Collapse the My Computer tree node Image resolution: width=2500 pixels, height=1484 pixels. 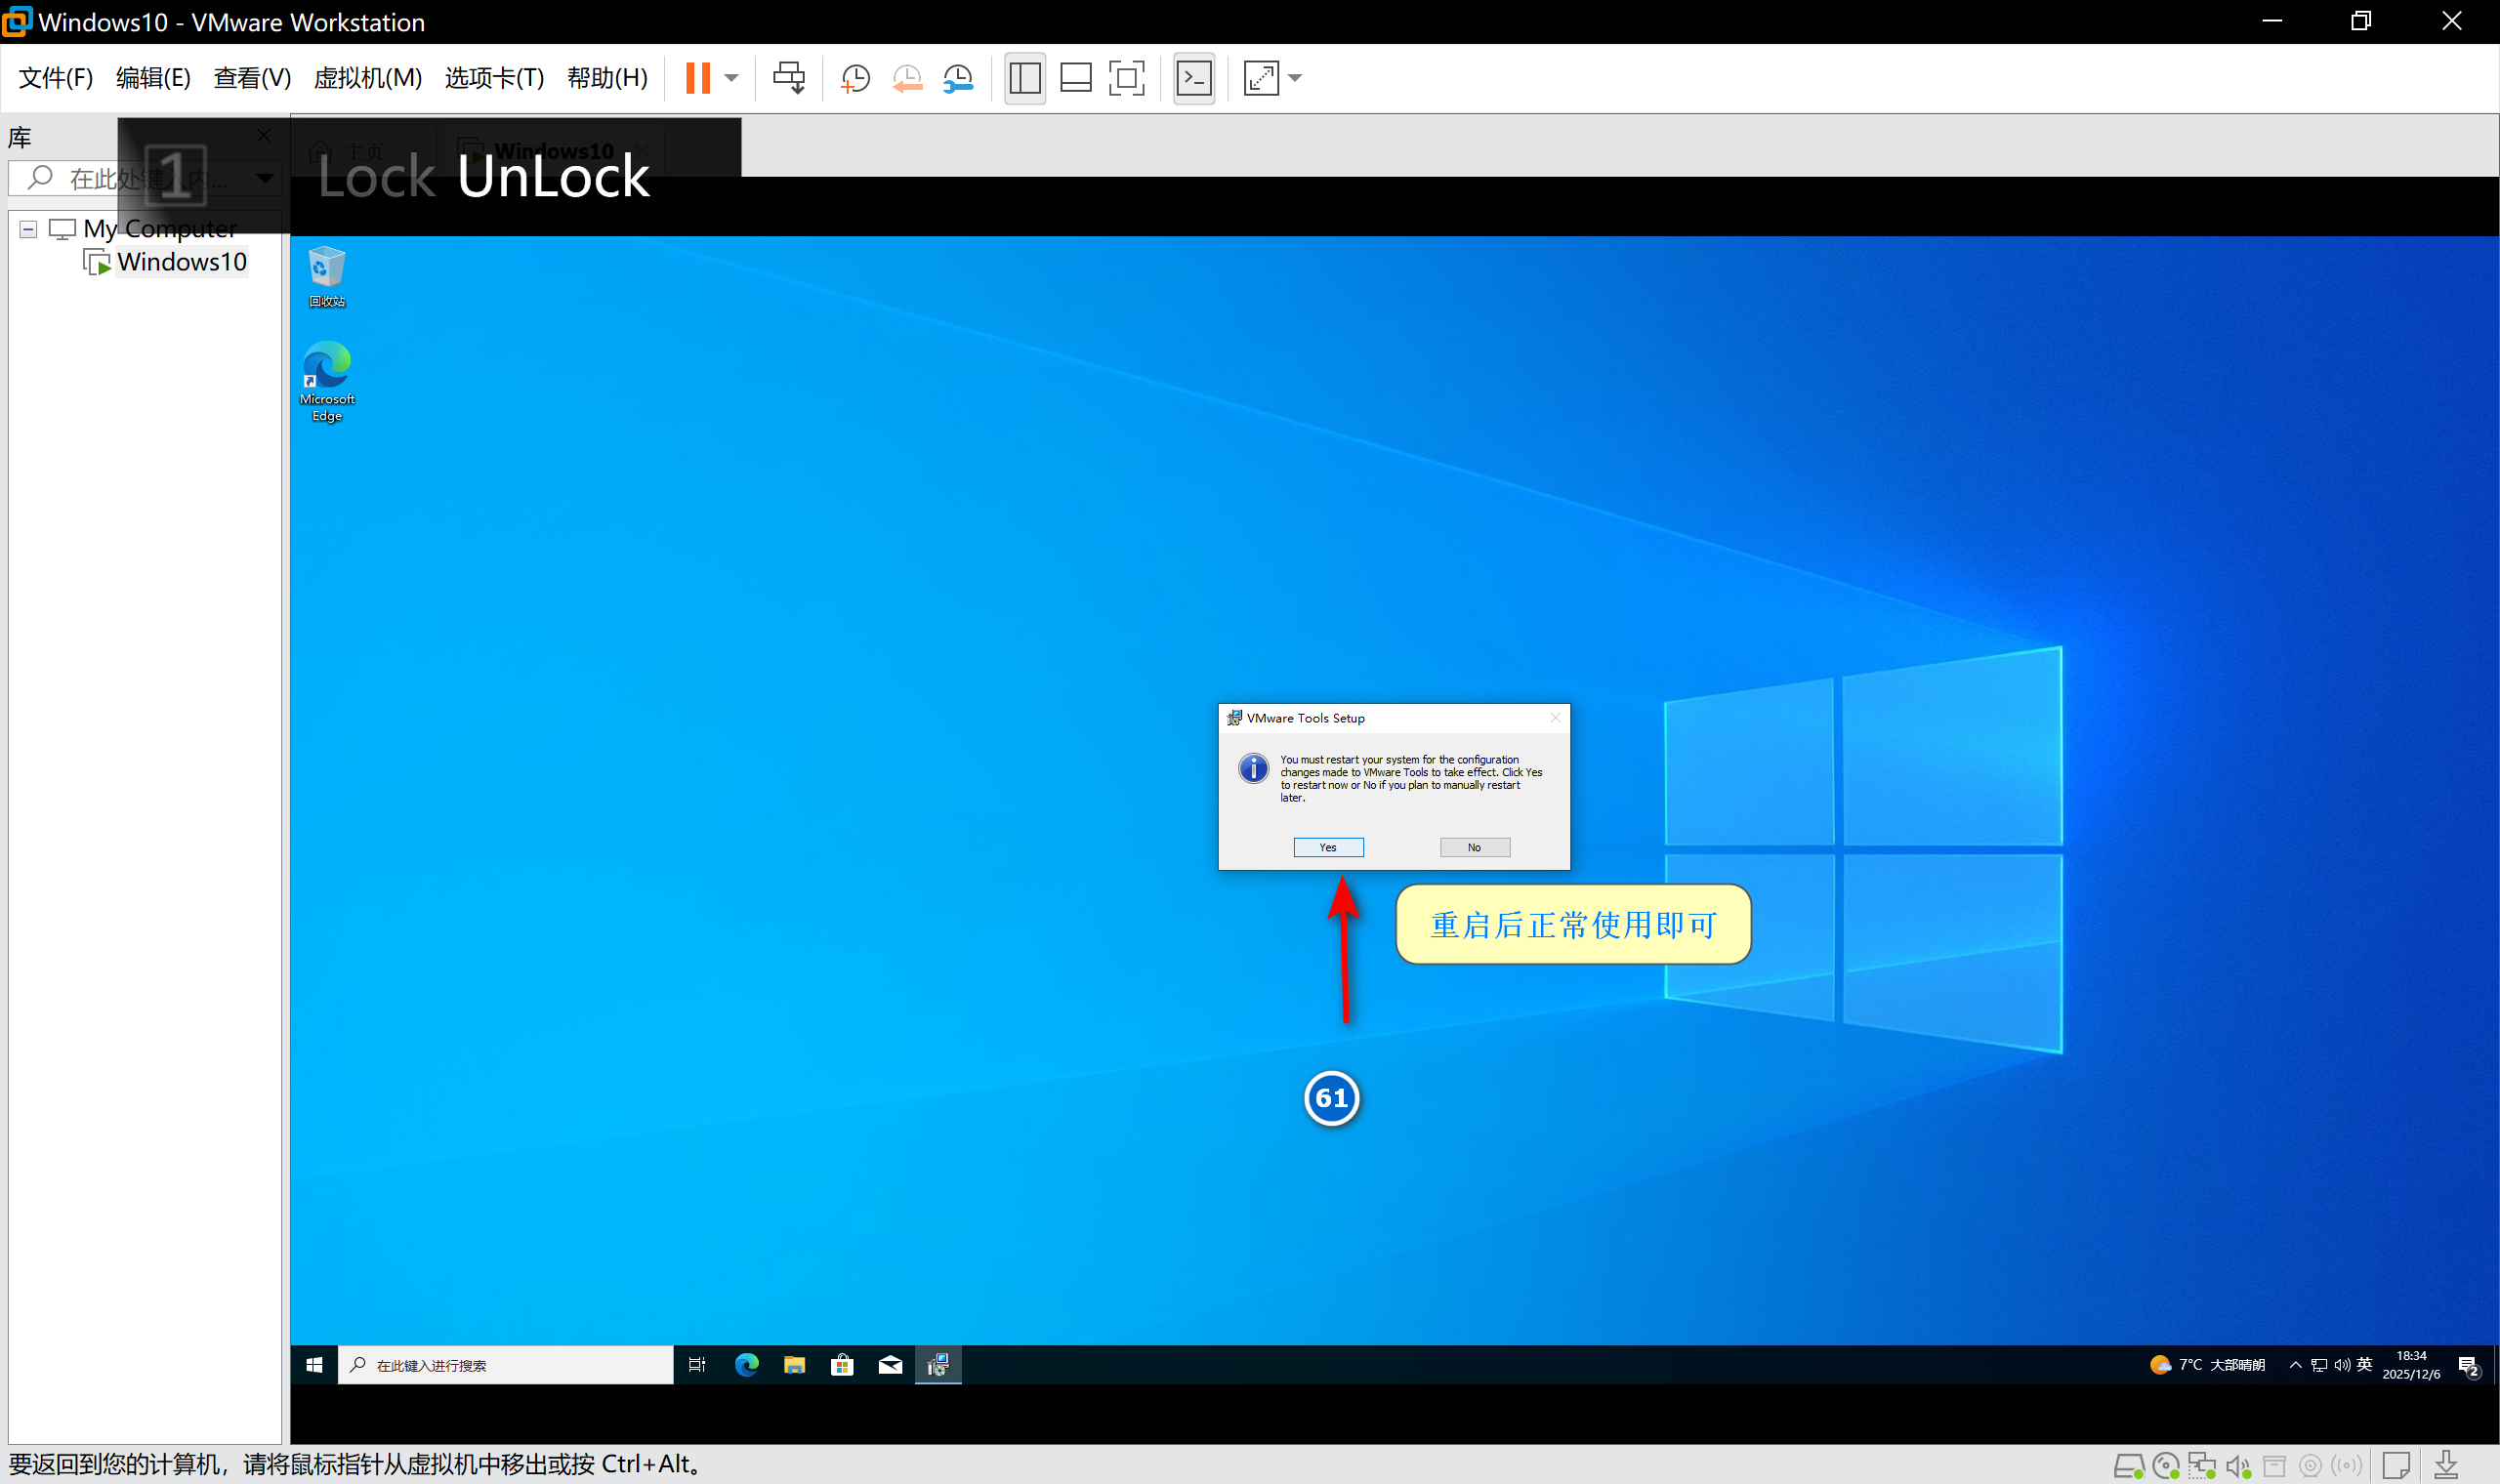tap(28, 230)
